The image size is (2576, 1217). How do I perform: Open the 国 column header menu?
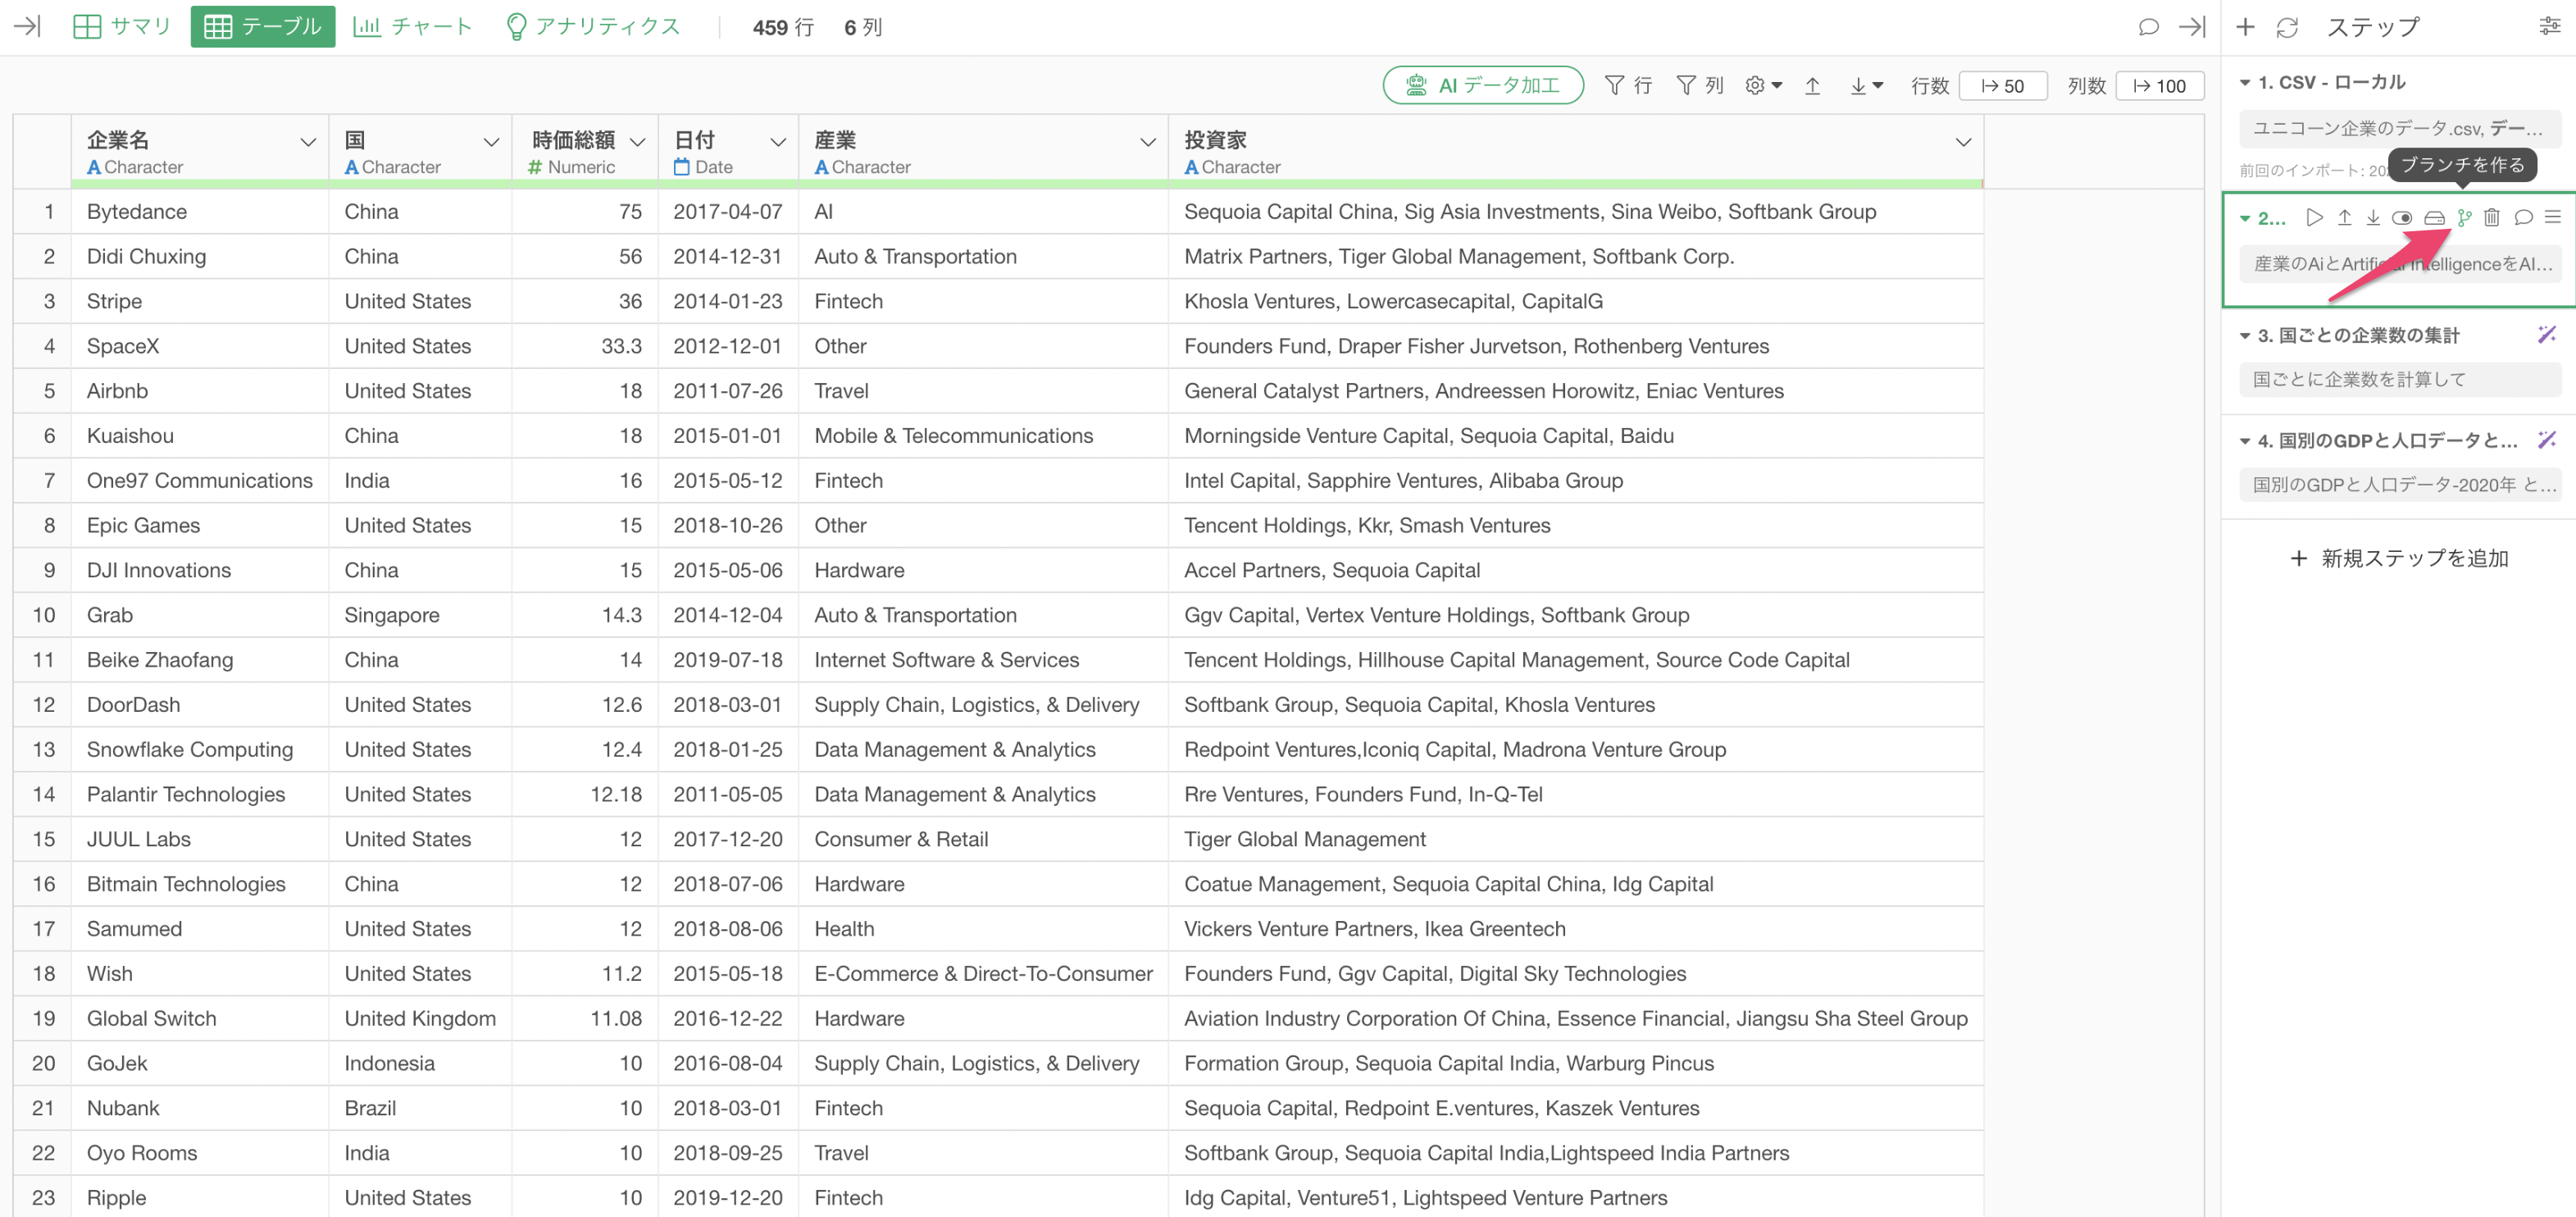point(491,142)
